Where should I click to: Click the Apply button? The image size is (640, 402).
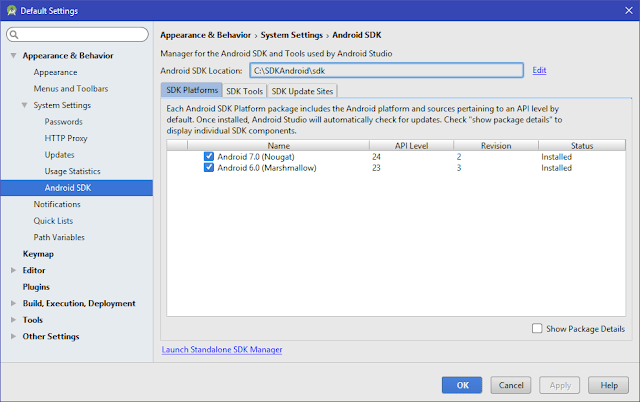click(560, 385)
